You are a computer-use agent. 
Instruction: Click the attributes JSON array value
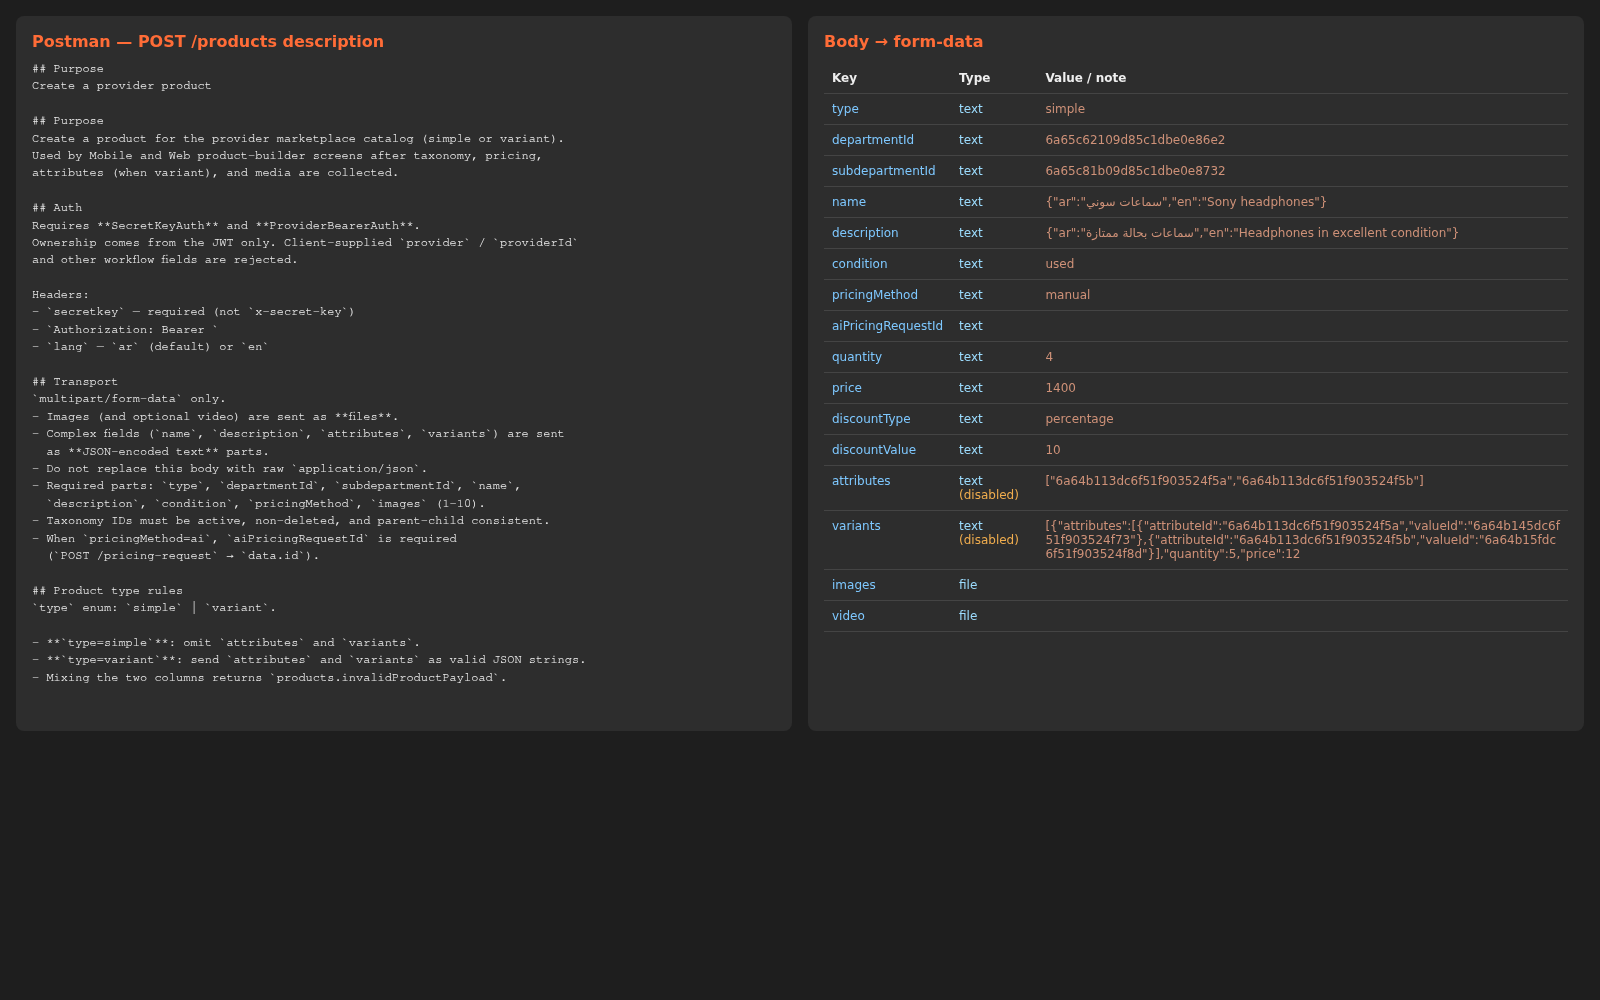[x=1234, y=481]
